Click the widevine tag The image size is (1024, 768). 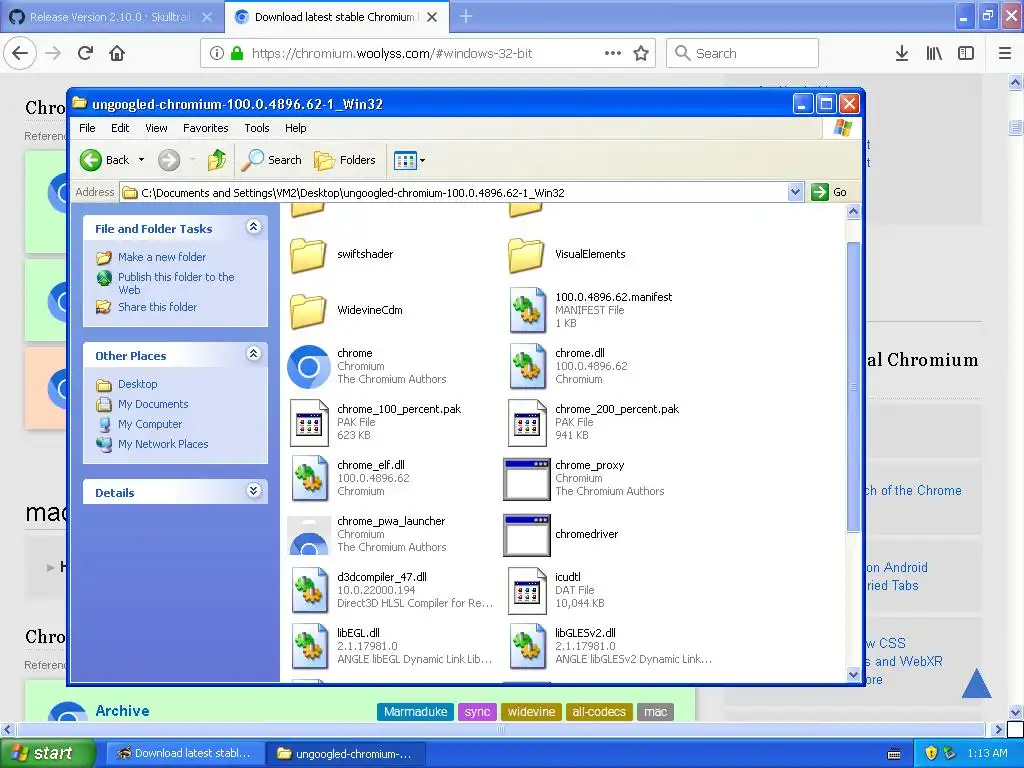(x=531, y=712)
